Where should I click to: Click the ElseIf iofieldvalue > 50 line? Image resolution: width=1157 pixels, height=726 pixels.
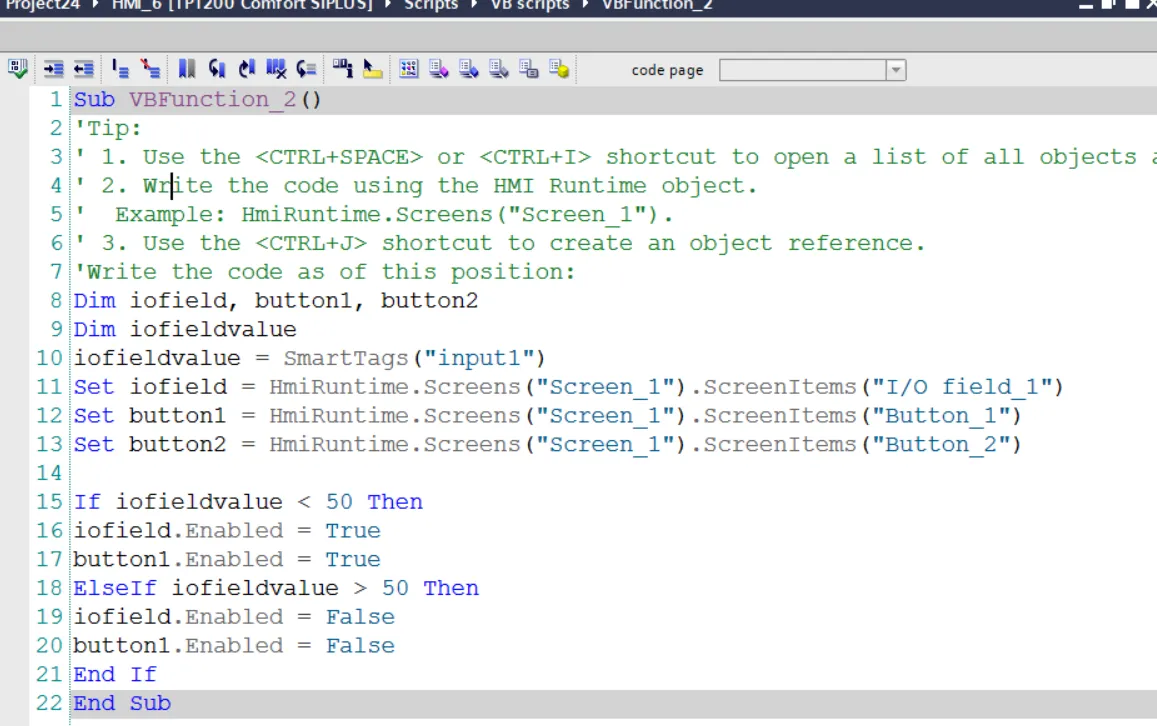[x=276, y=589]
